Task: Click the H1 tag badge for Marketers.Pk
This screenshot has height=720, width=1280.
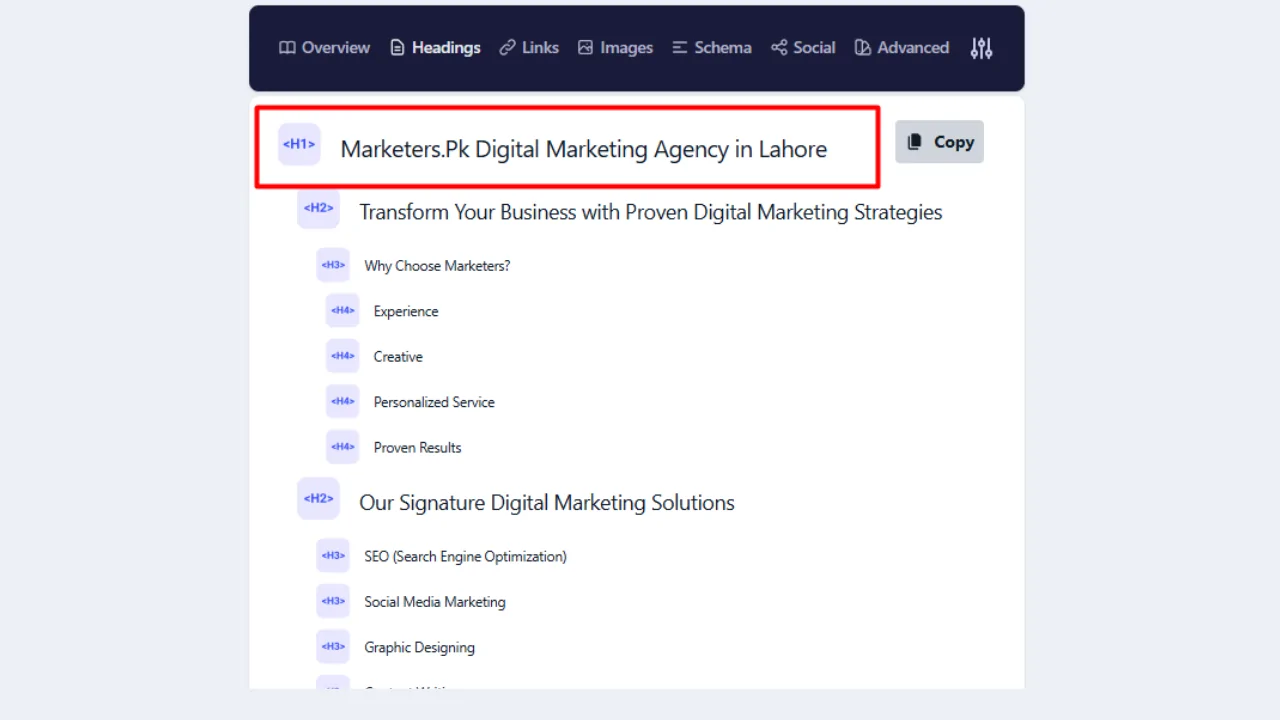Action: [x=299, y=144]
